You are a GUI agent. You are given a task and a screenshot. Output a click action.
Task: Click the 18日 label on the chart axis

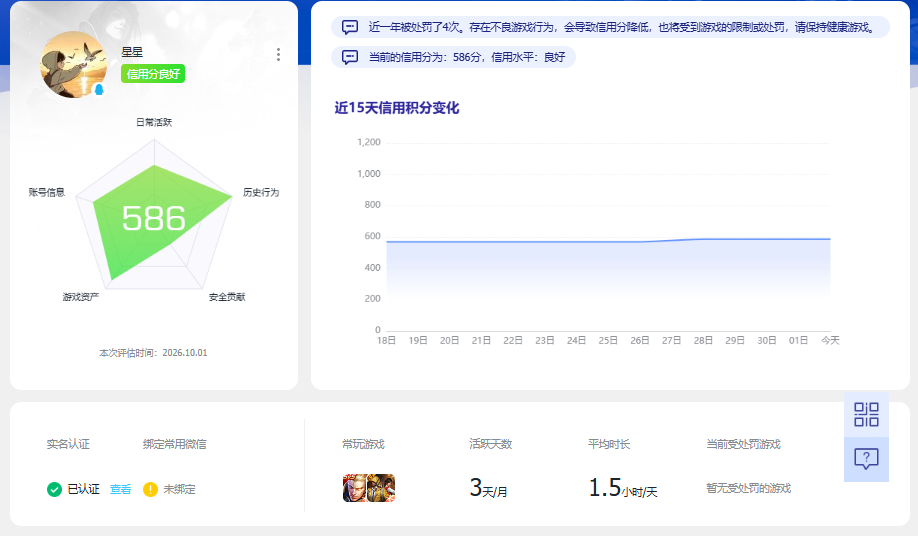click(x=386, y=341)
